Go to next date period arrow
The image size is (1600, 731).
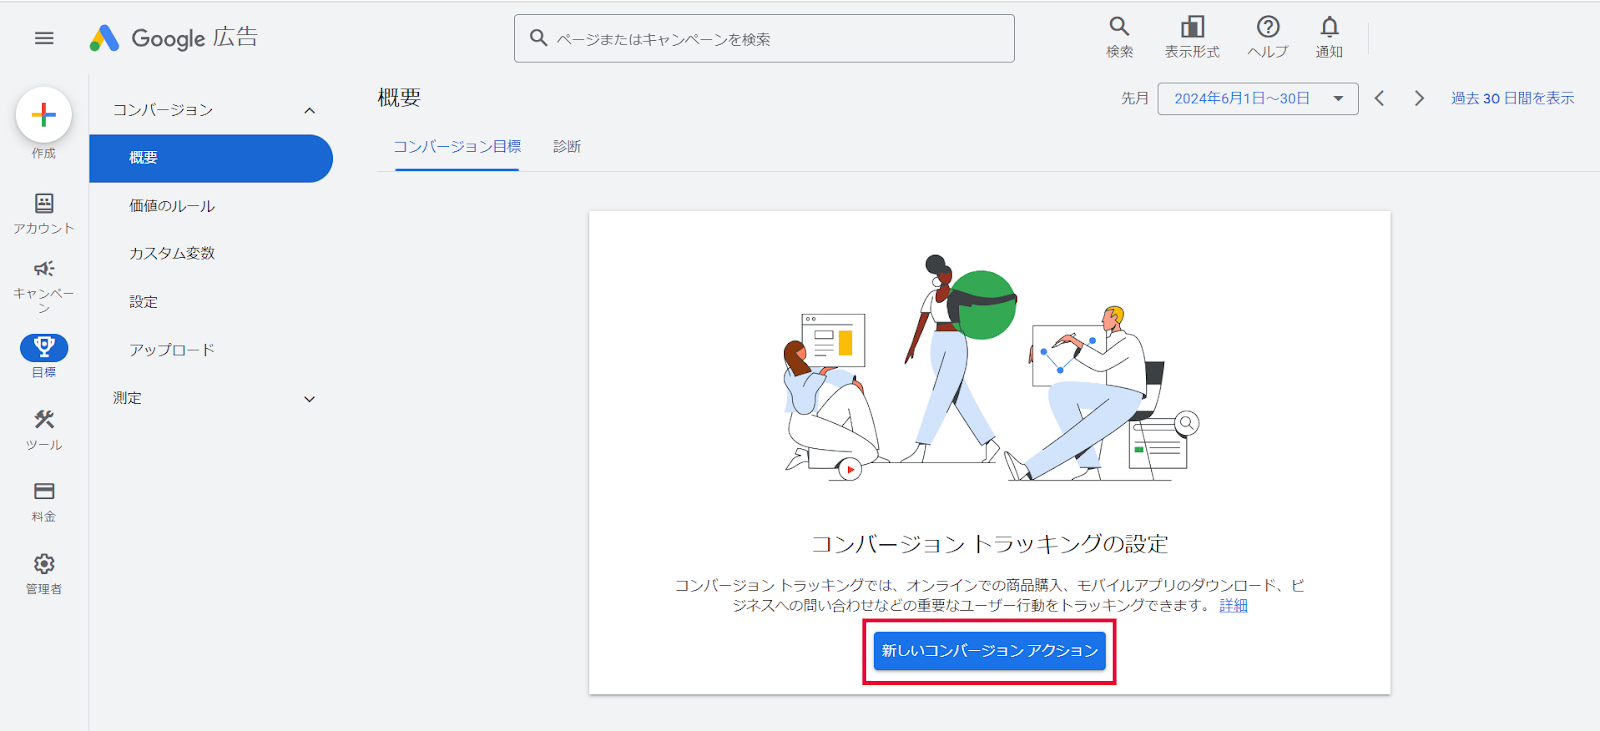coord(1419,98)
